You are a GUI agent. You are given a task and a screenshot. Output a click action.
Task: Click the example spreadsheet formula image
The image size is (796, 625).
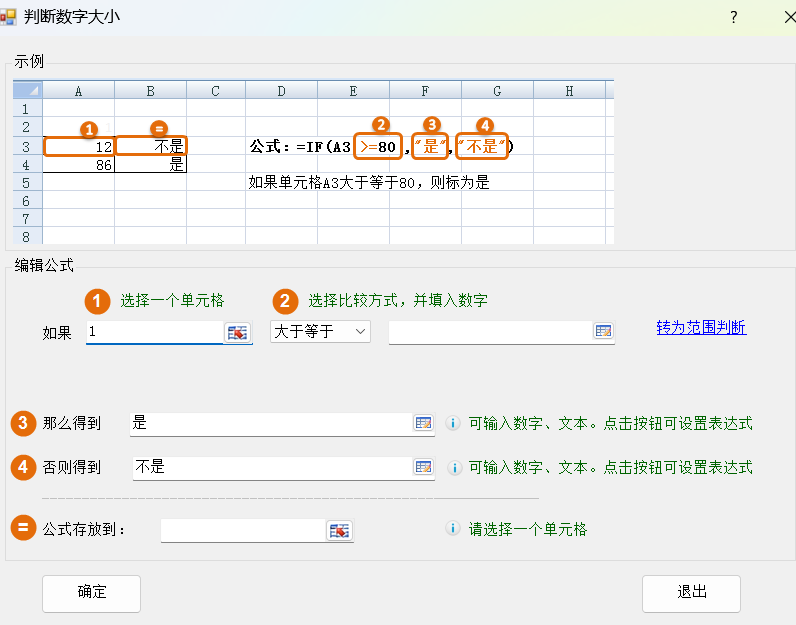310,162
